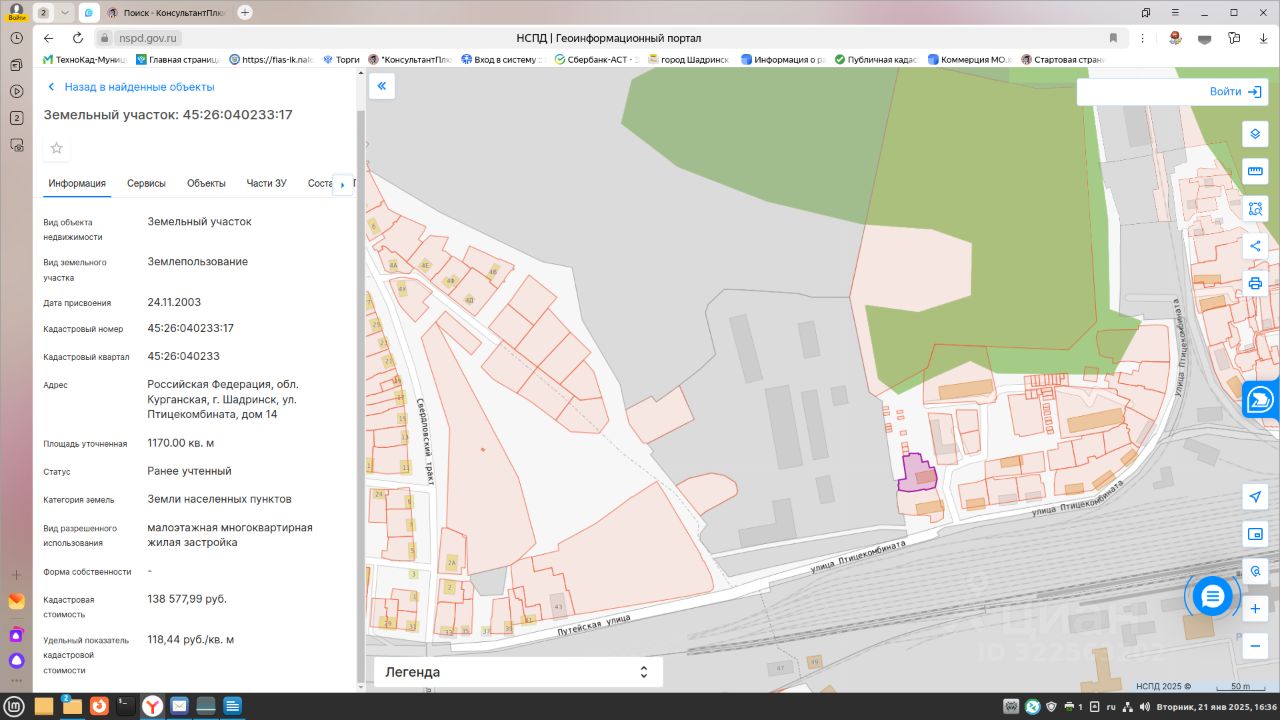The image size is (1280, 720).
Task: Switch to the Сервисы tab
Action: [146, 183]
